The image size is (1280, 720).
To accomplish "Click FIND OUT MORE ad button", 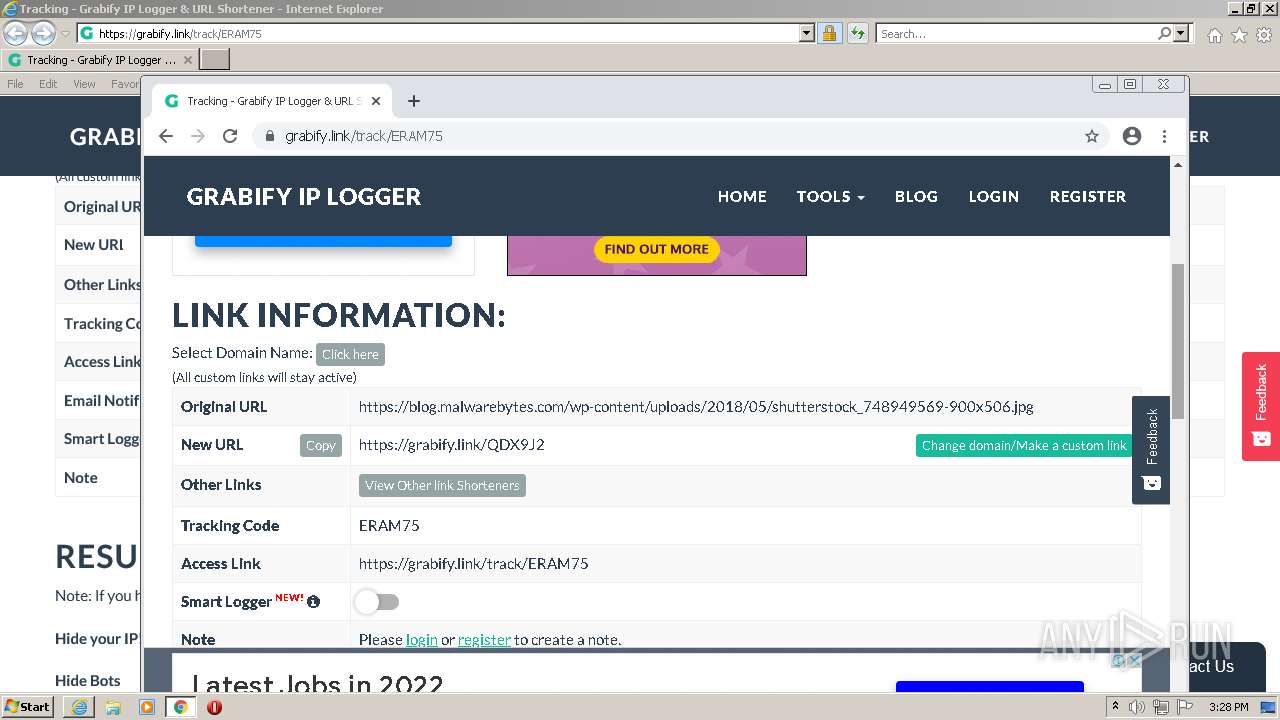I will pyautogui.click(x=656, y=249).
